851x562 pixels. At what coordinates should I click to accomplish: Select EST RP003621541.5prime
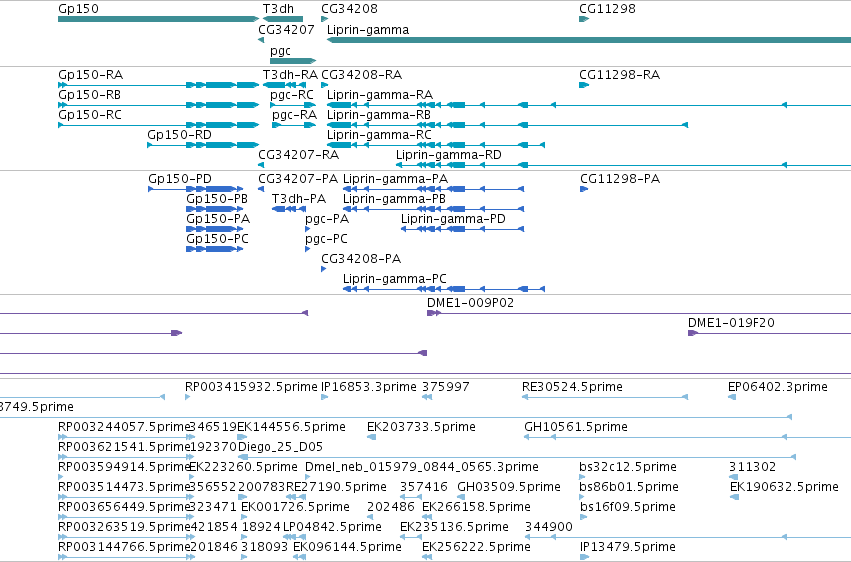(126, 457)
